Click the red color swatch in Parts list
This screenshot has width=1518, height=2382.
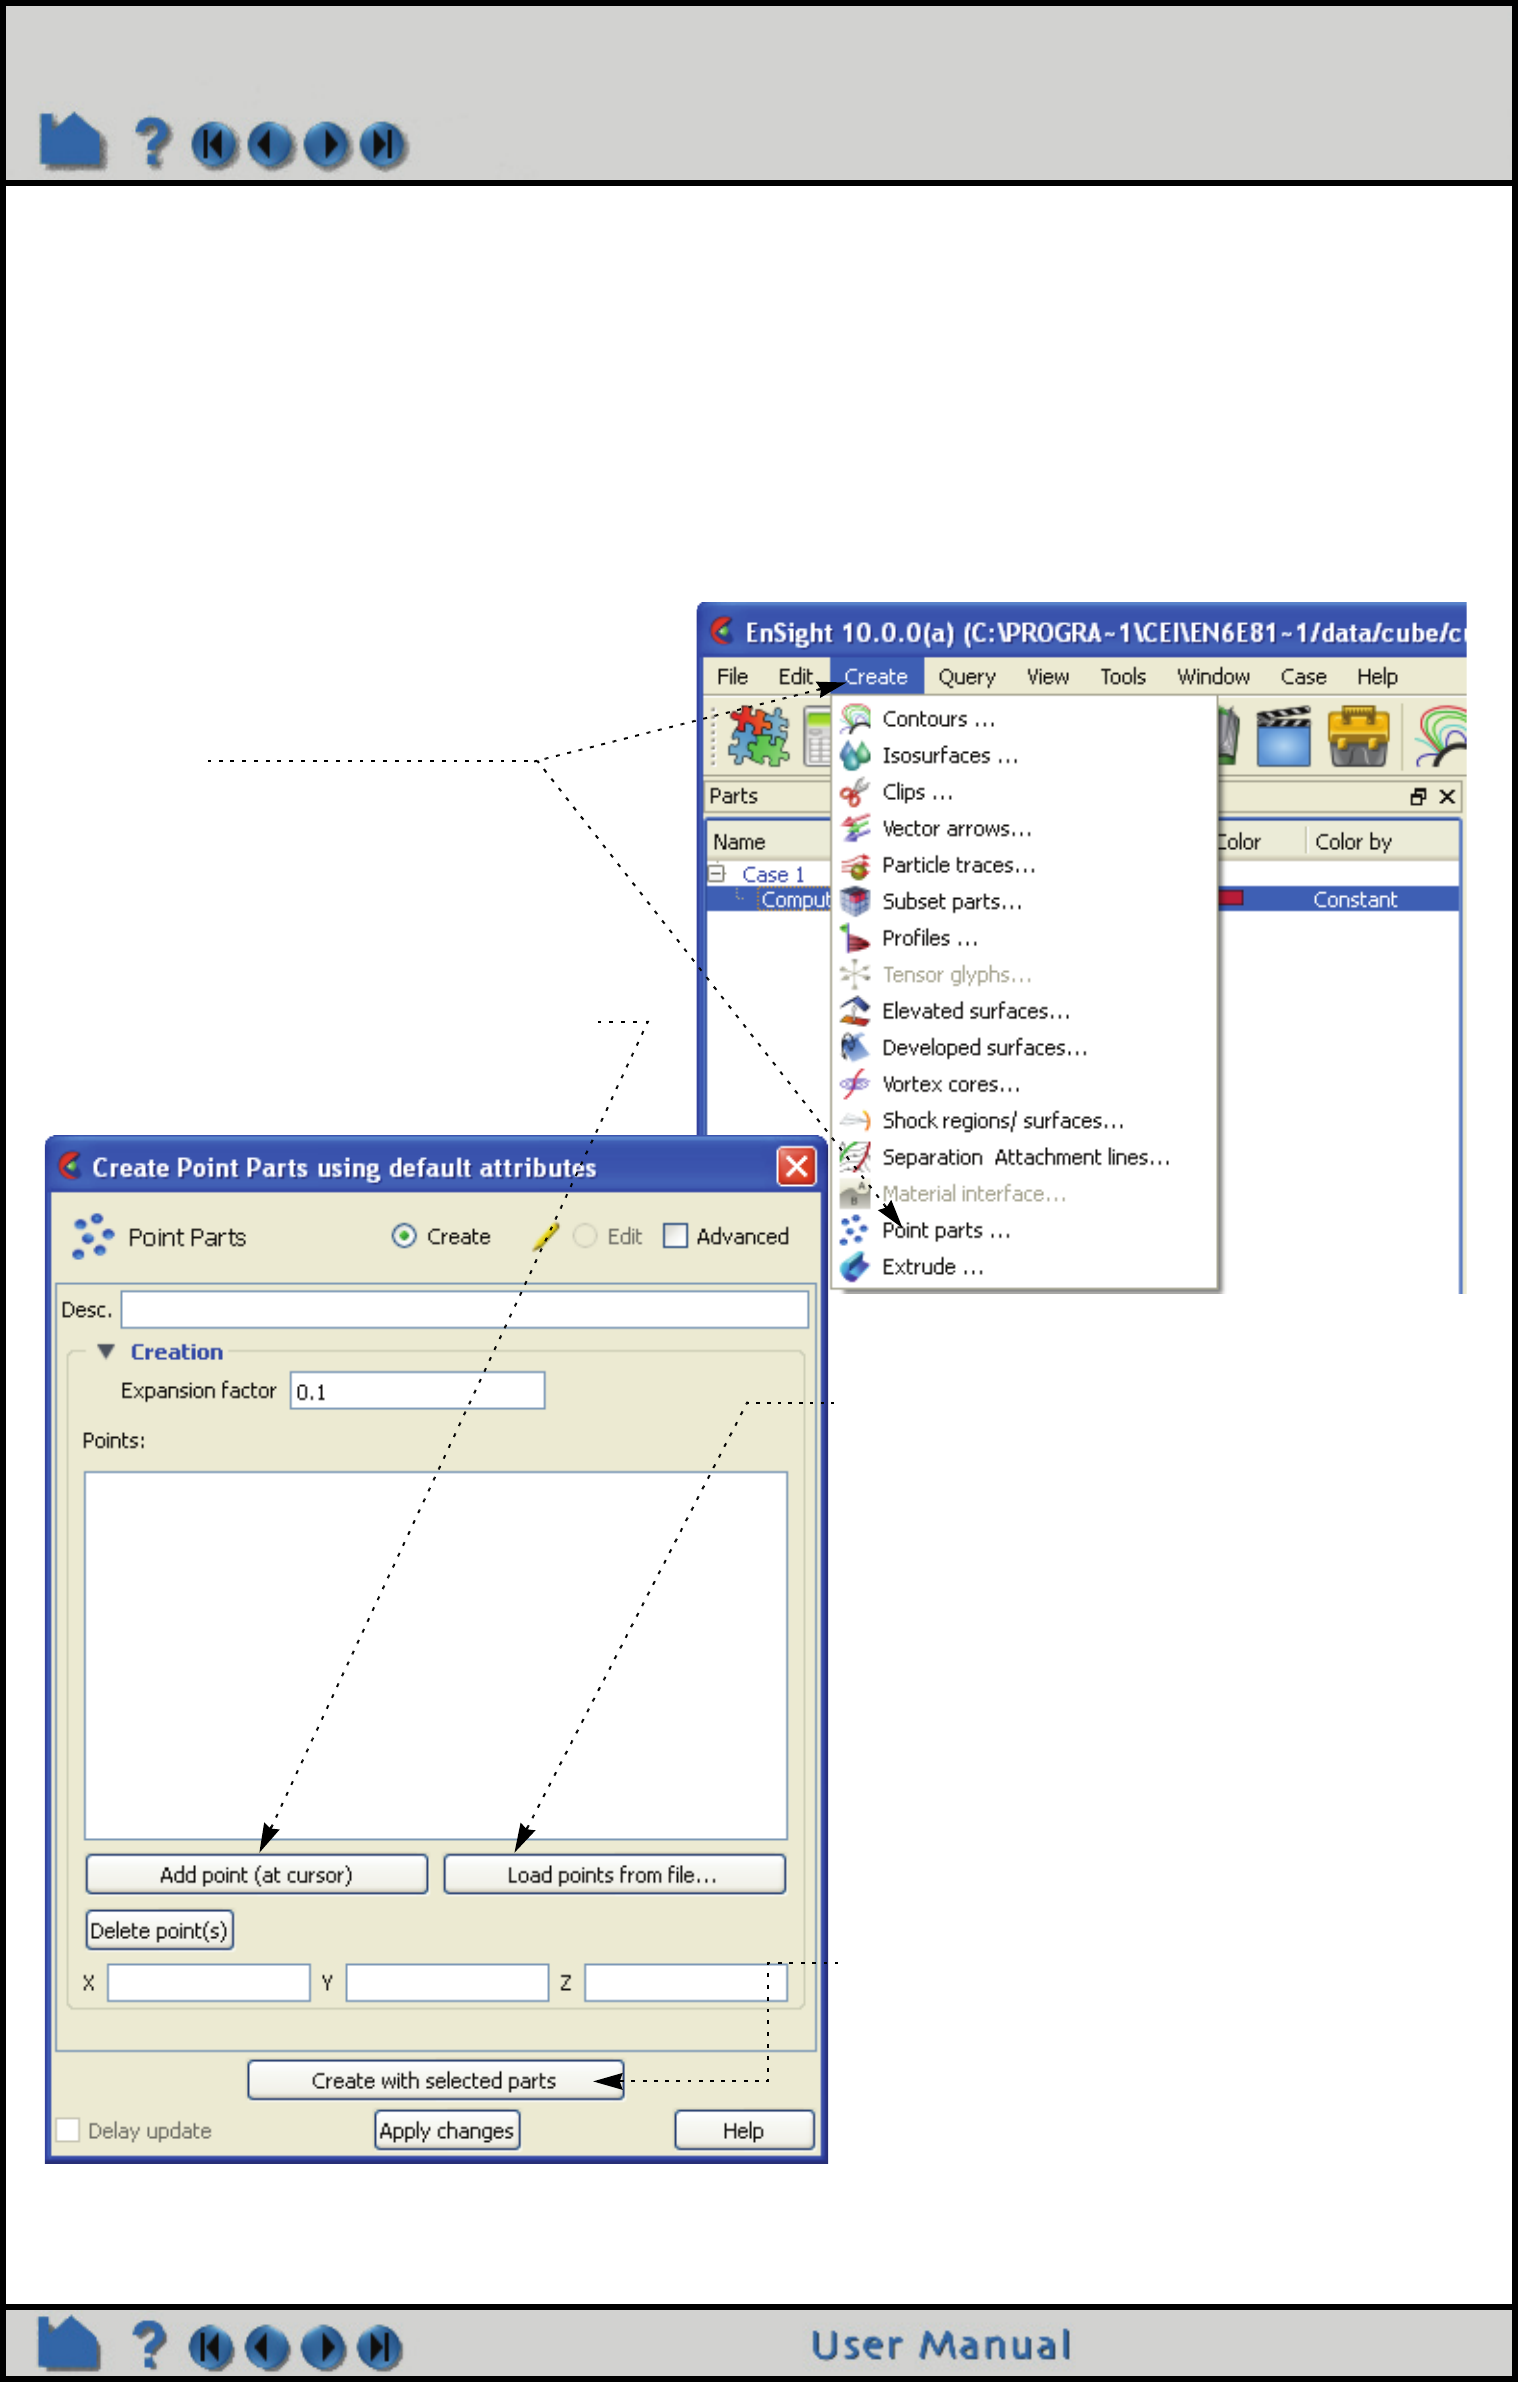point(1231,898)
